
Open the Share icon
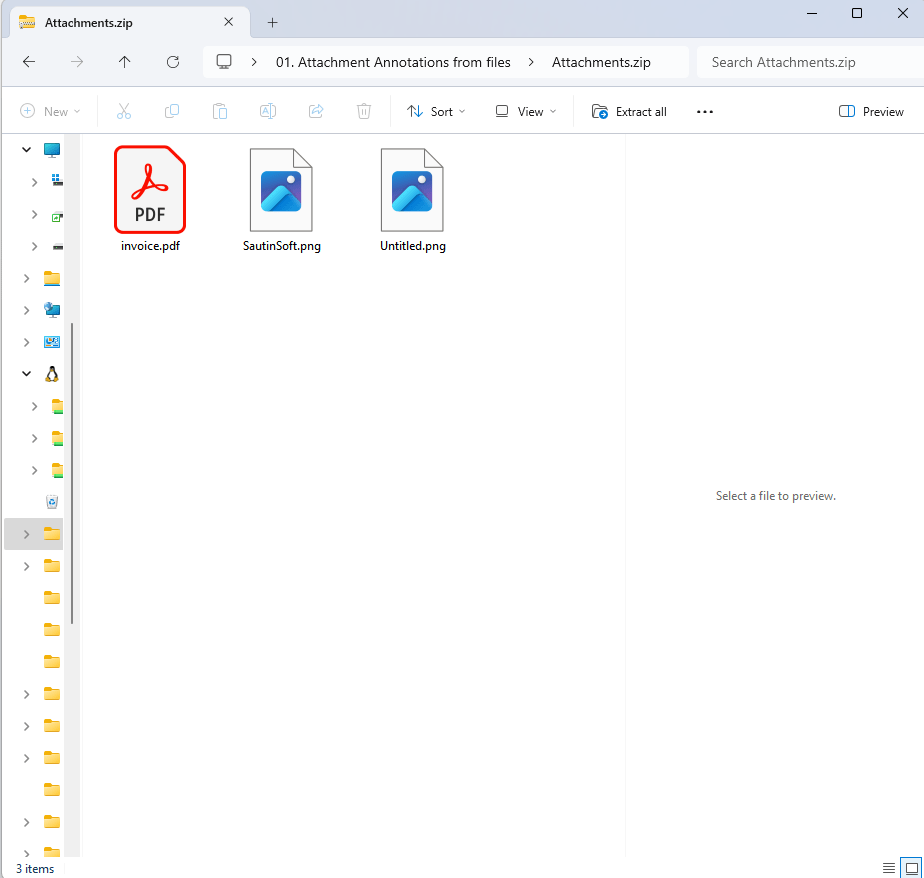pyautogui.click(x=316, y=111)
